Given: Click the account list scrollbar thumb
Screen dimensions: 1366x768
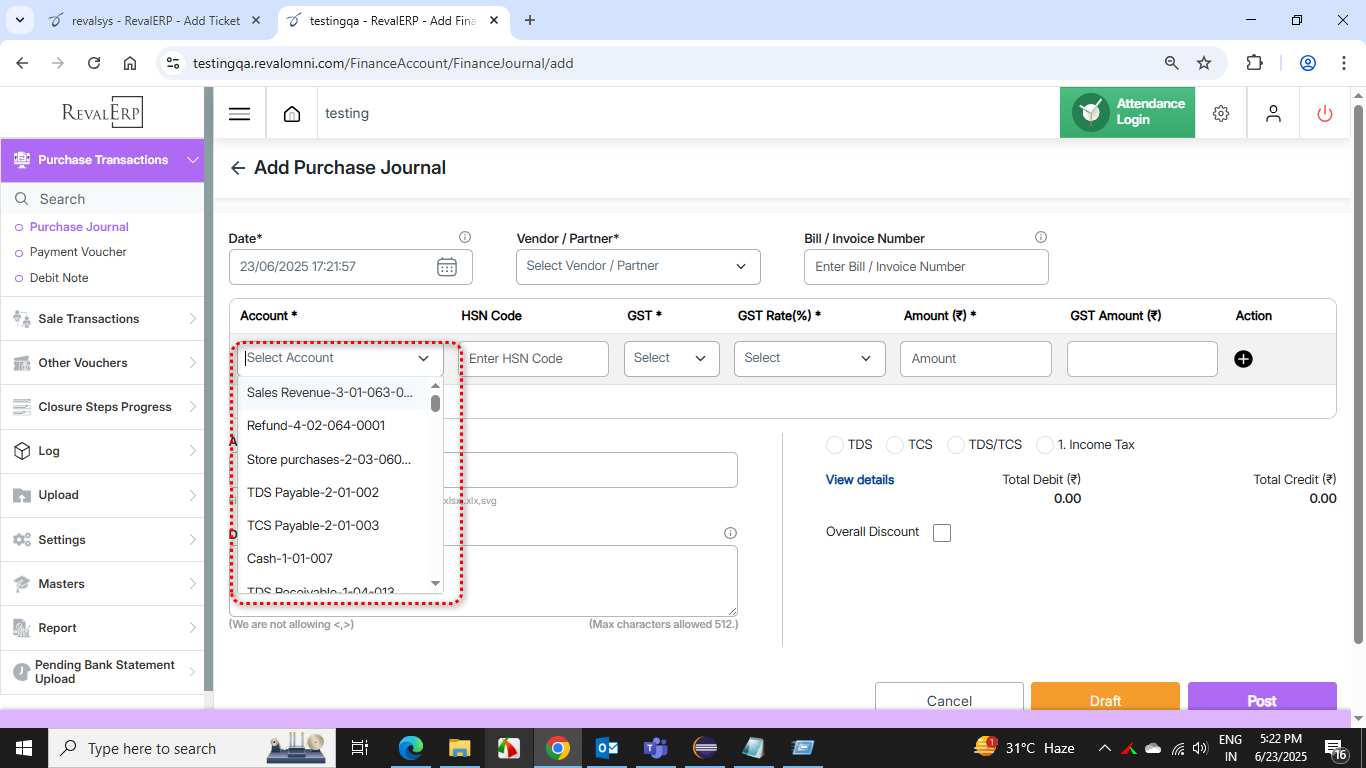Looking at the screenshot, I should tap(435, 403).
